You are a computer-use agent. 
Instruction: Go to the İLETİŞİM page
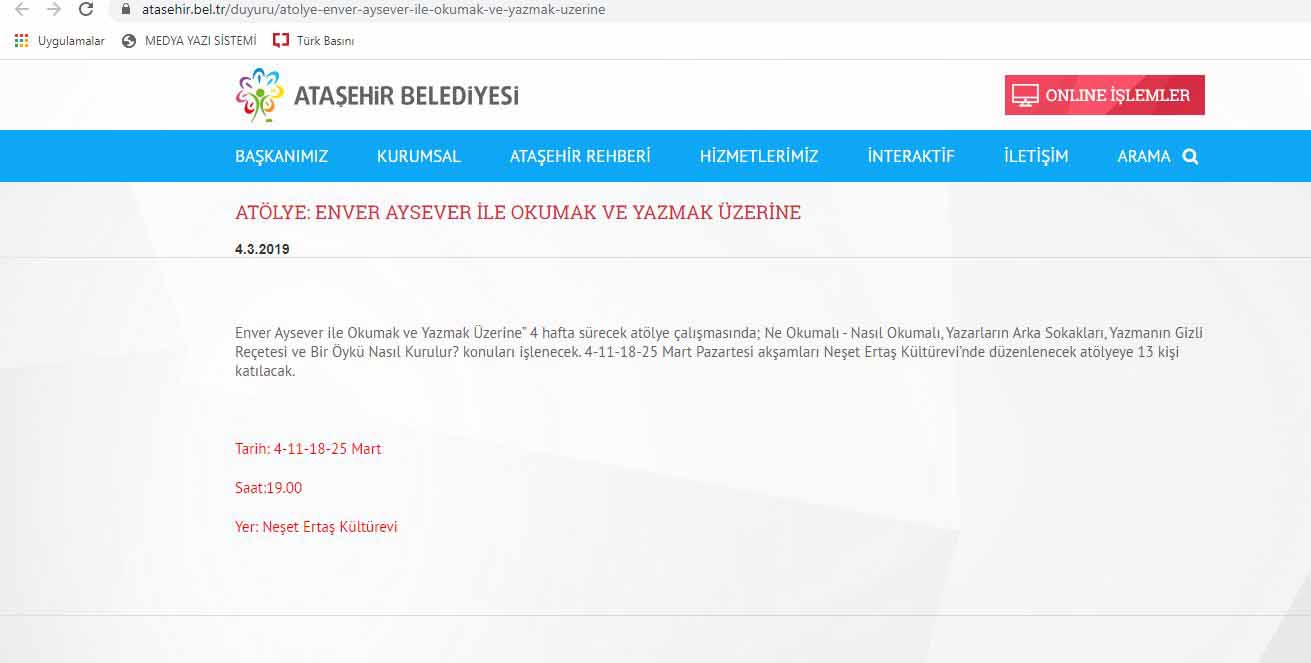click(1036, 156)
